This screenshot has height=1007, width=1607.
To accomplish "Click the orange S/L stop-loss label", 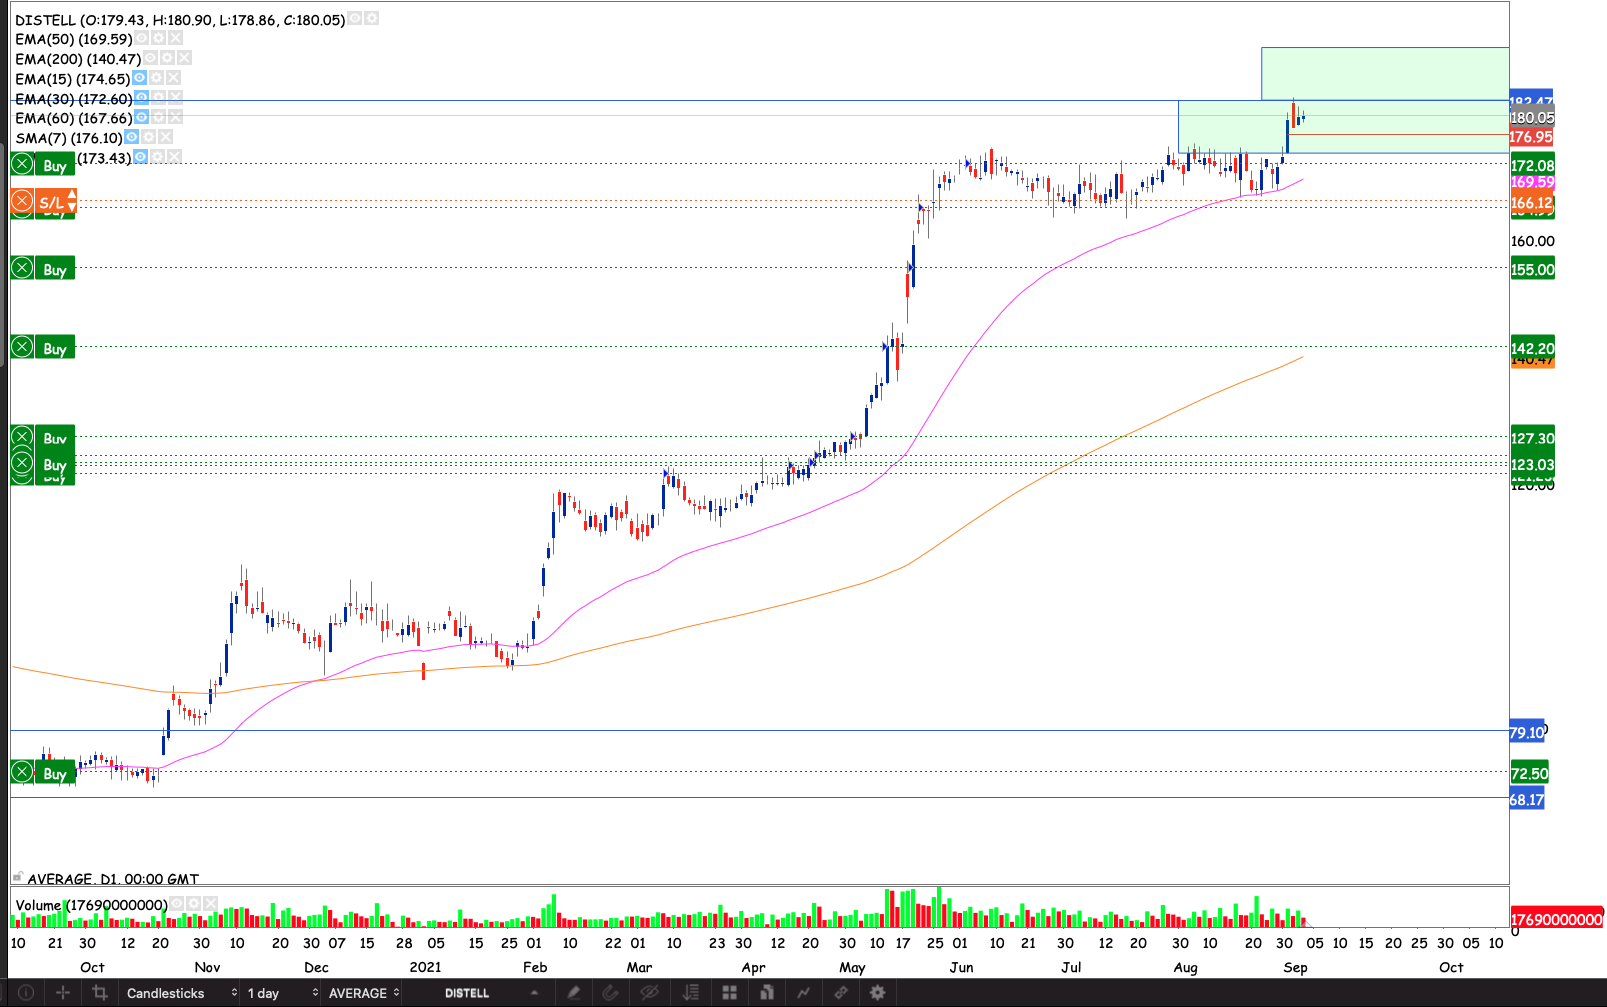I will click(x=52, y=202).
